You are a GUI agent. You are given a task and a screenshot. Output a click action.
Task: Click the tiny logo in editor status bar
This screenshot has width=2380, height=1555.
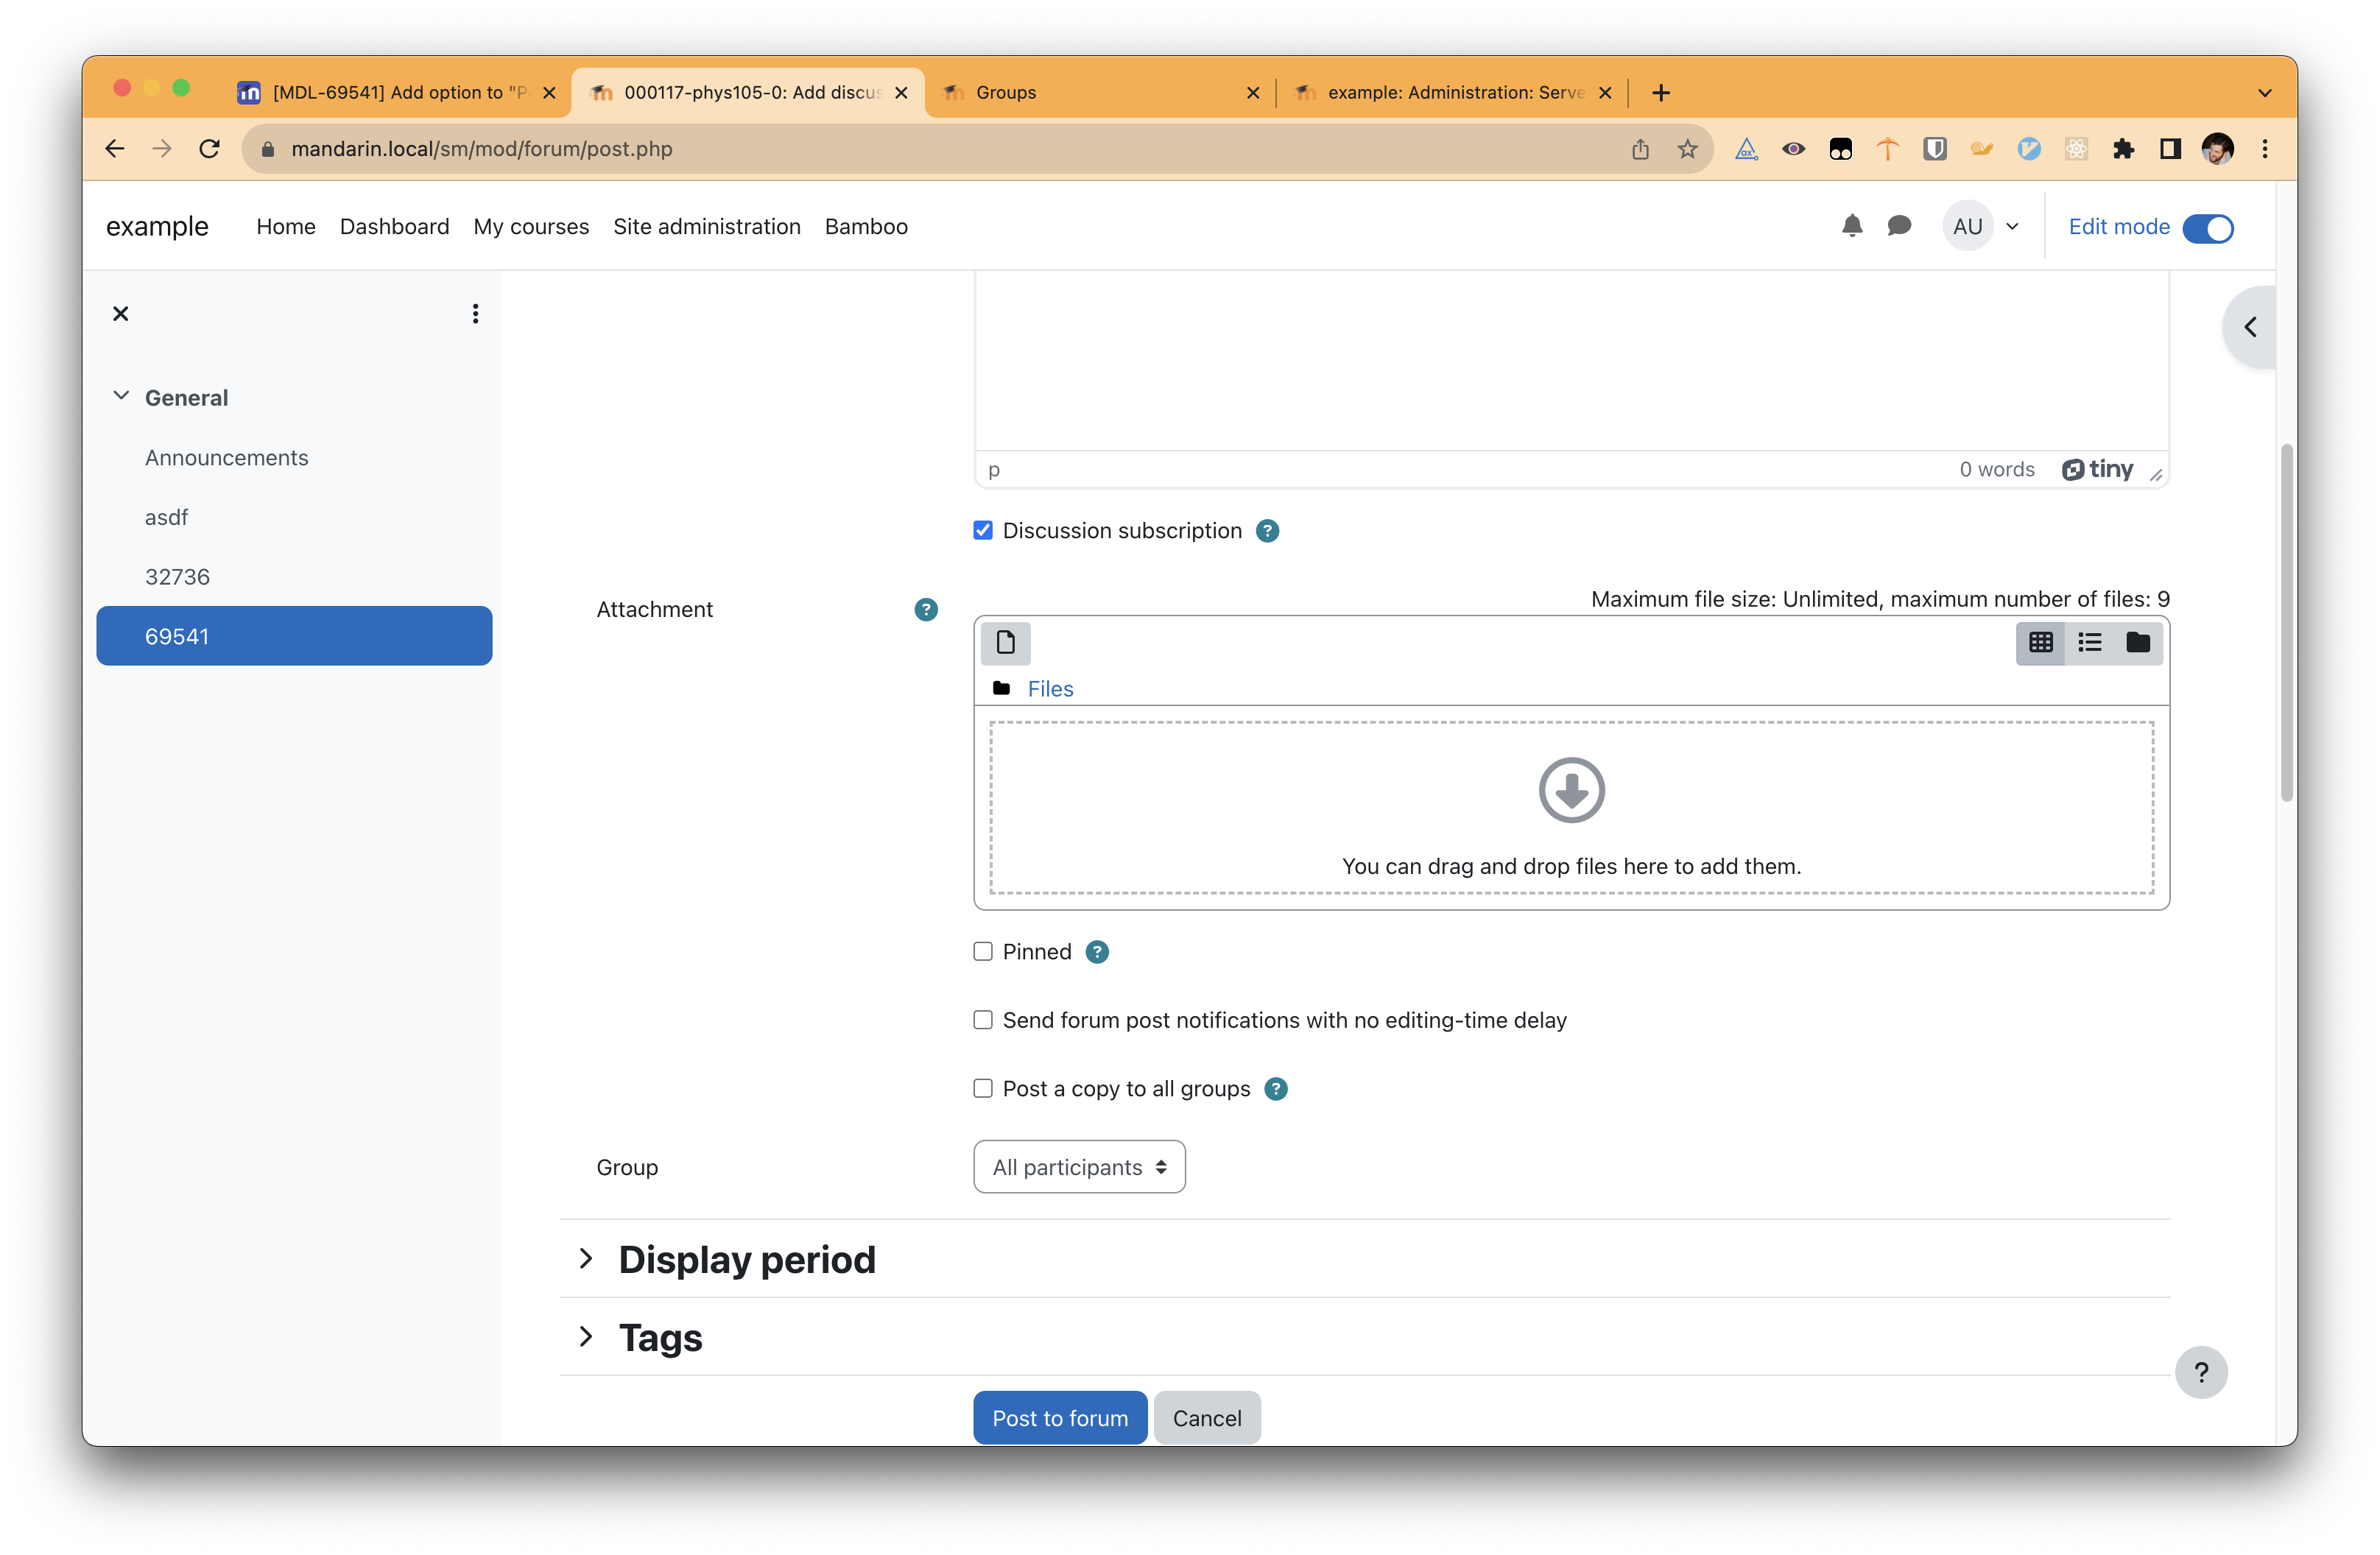pyautogui.click(x=2098, y=469)
